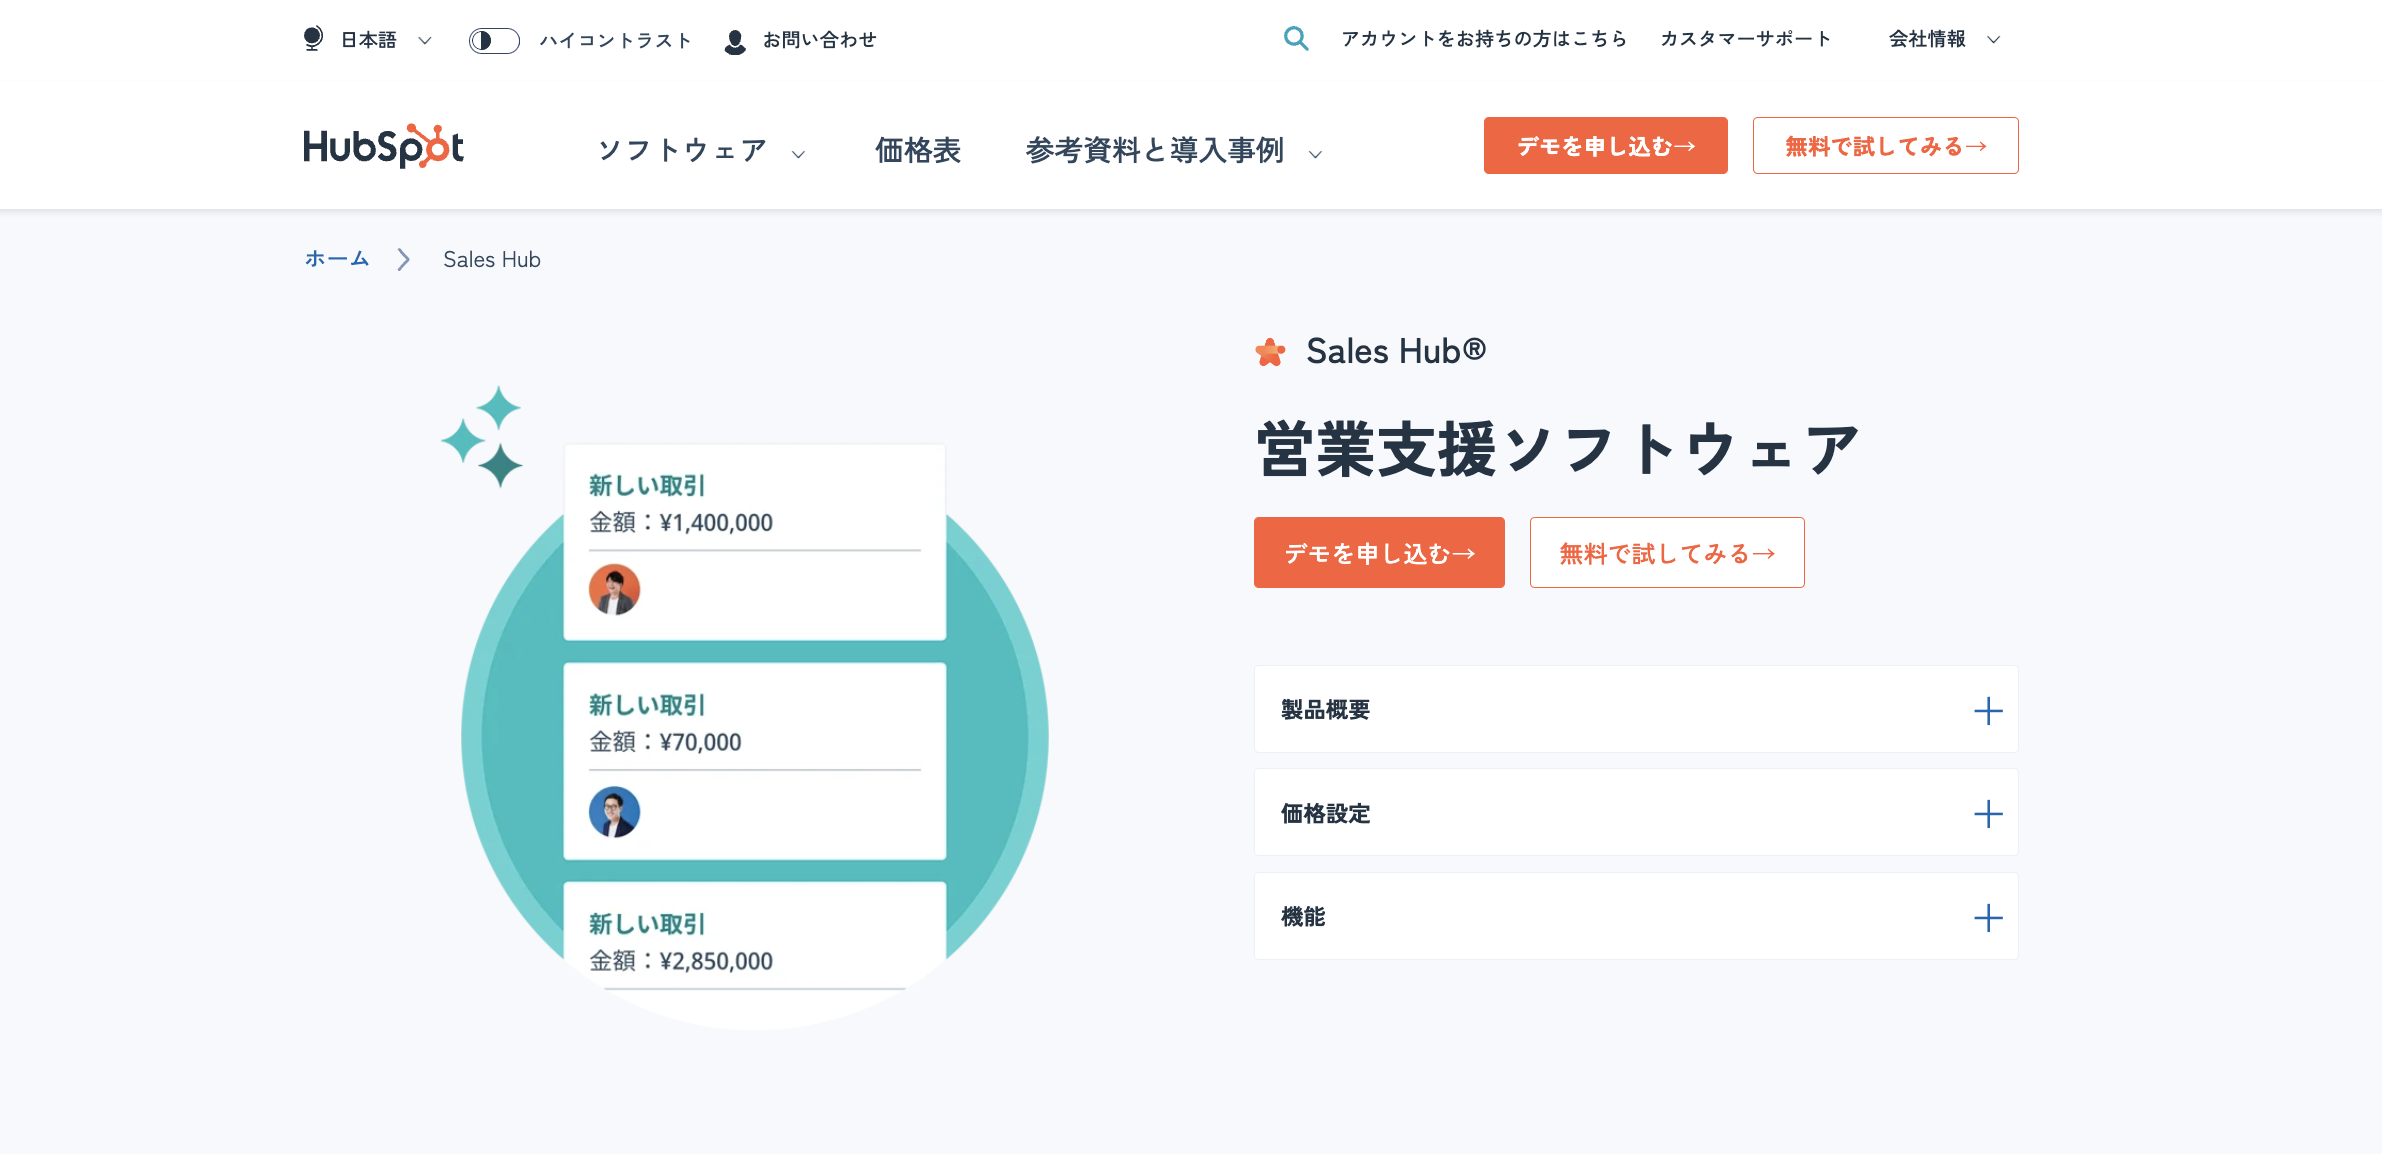The height and width of the screenshot is (1154, 2382).
Task: Click the ¥70,000 deal card avatar
Action: point(614,812)
